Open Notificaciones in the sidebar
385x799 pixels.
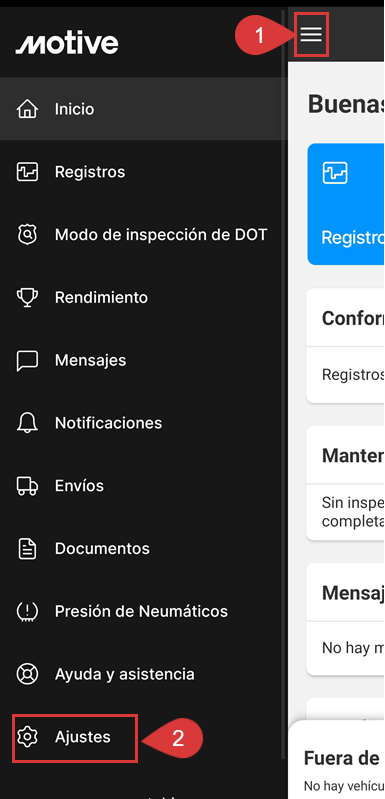(144, 423)
